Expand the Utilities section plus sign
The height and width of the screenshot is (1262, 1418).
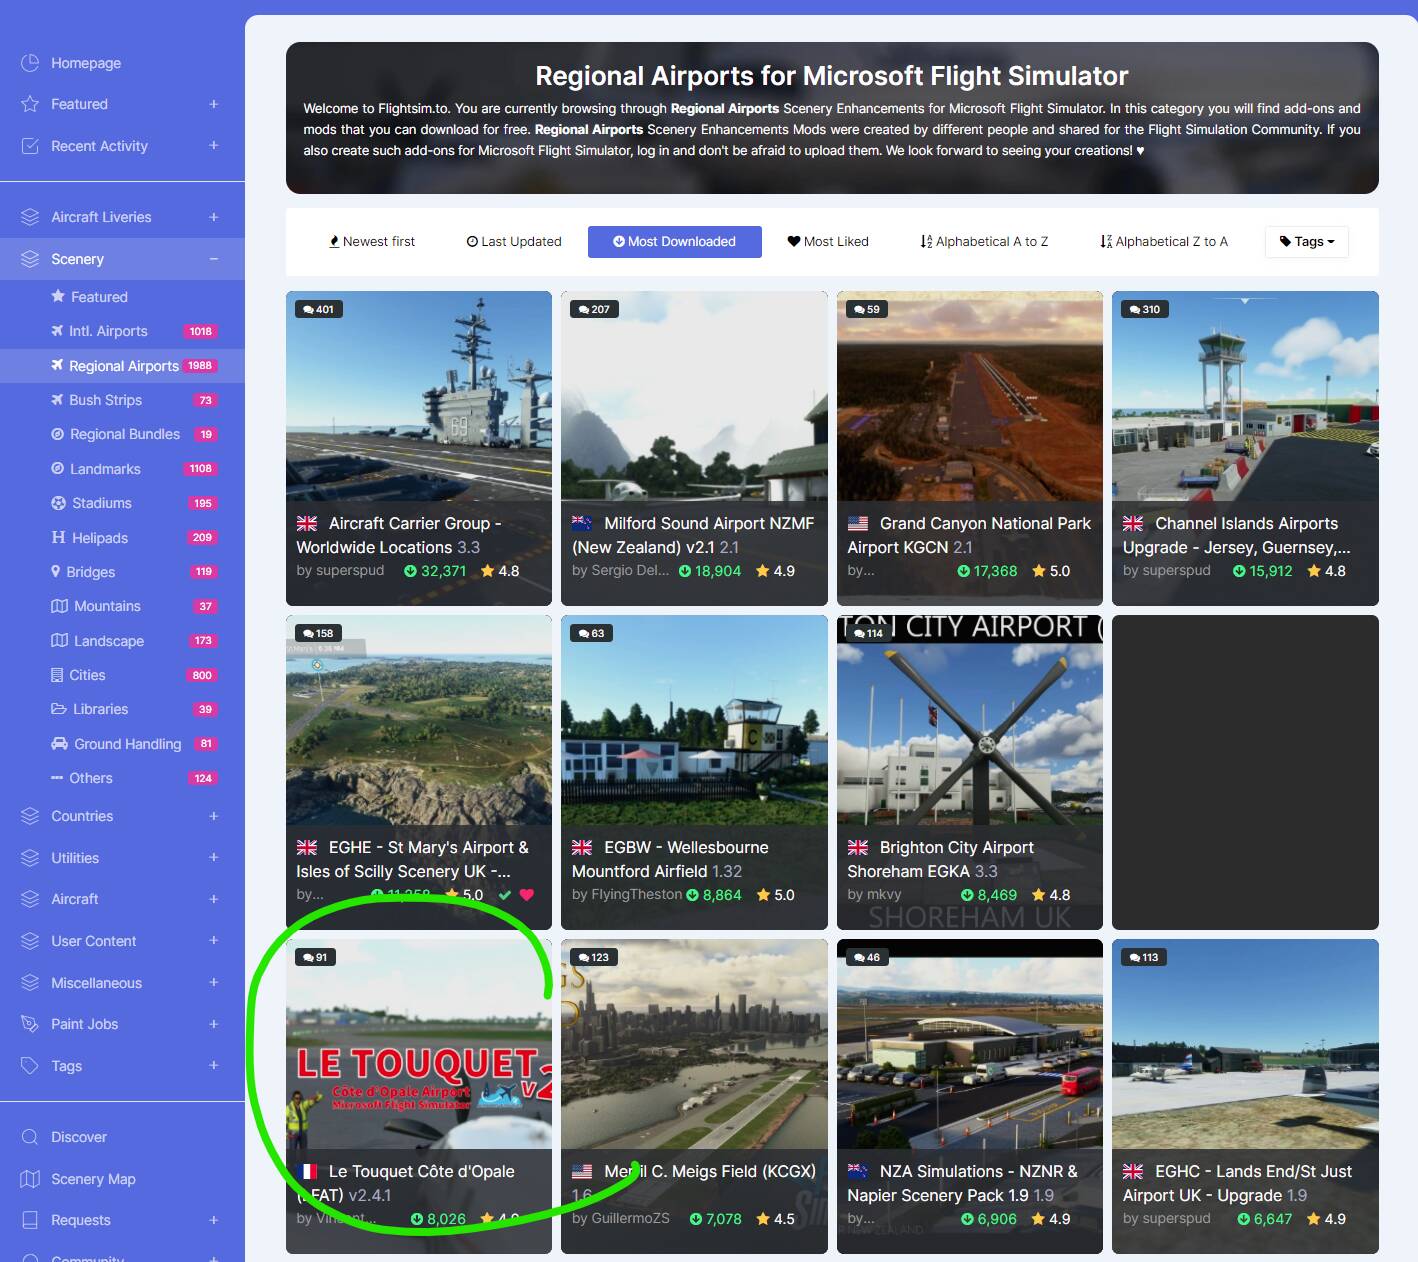pos(213,858)
